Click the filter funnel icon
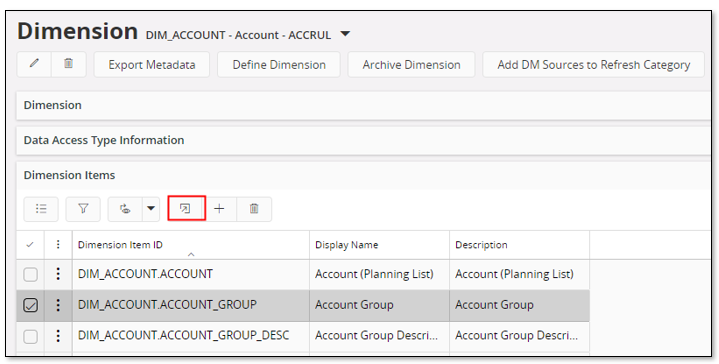Viewport: 719px width, 364px height. point(83,209)
